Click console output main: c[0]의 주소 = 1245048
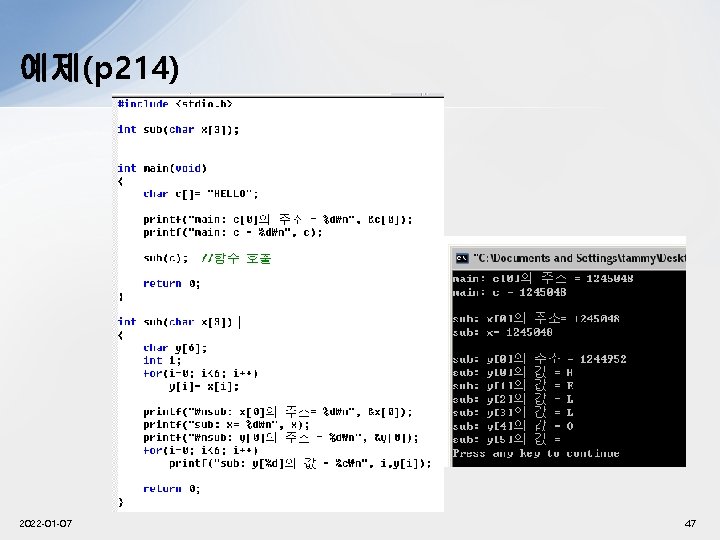 pos(543,278)
